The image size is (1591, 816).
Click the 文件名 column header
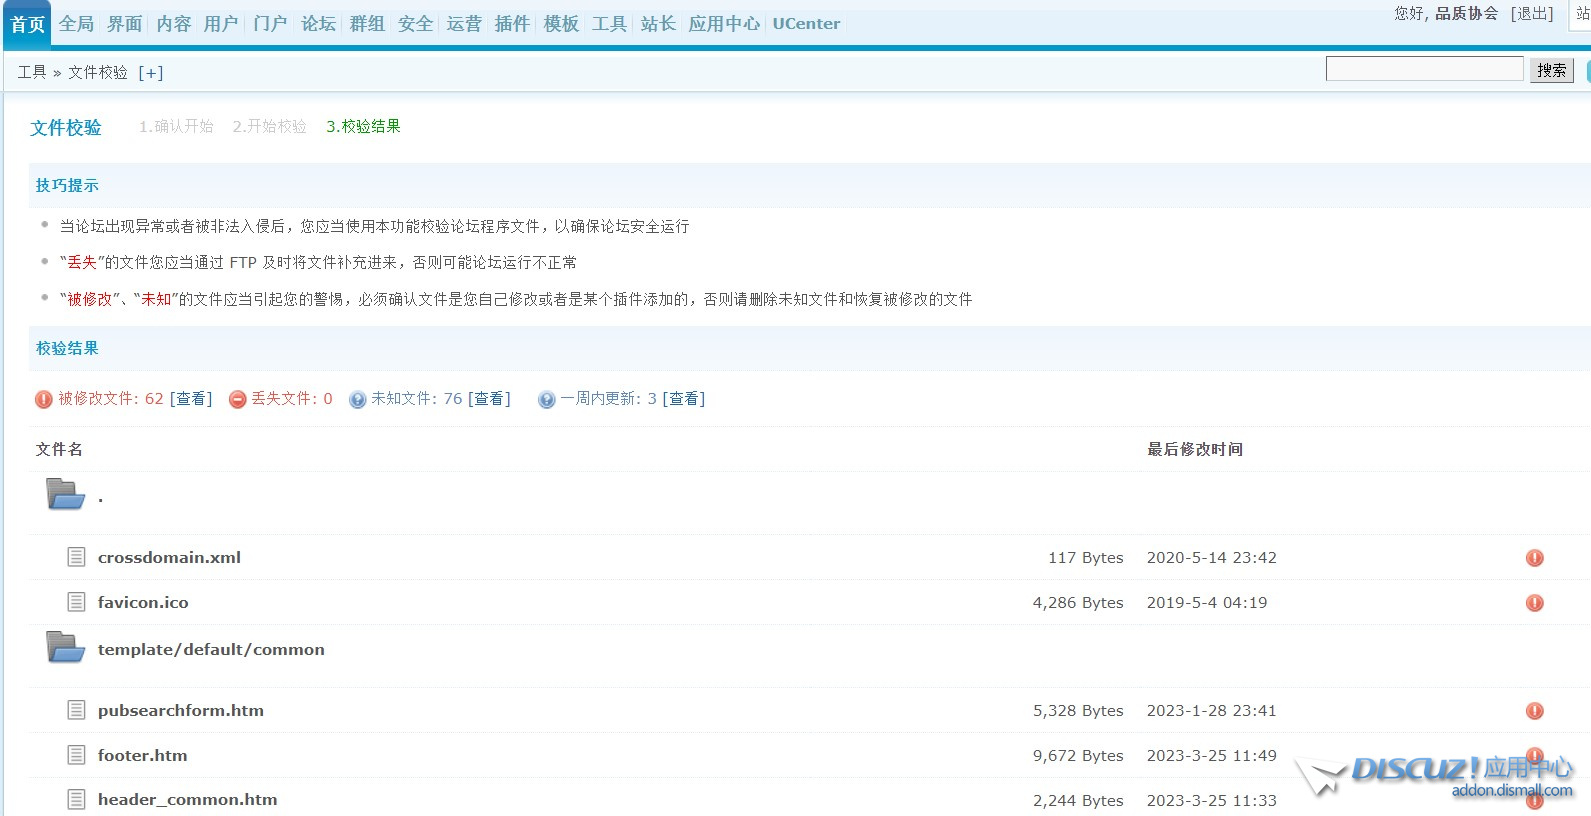[x=59, y=449]
